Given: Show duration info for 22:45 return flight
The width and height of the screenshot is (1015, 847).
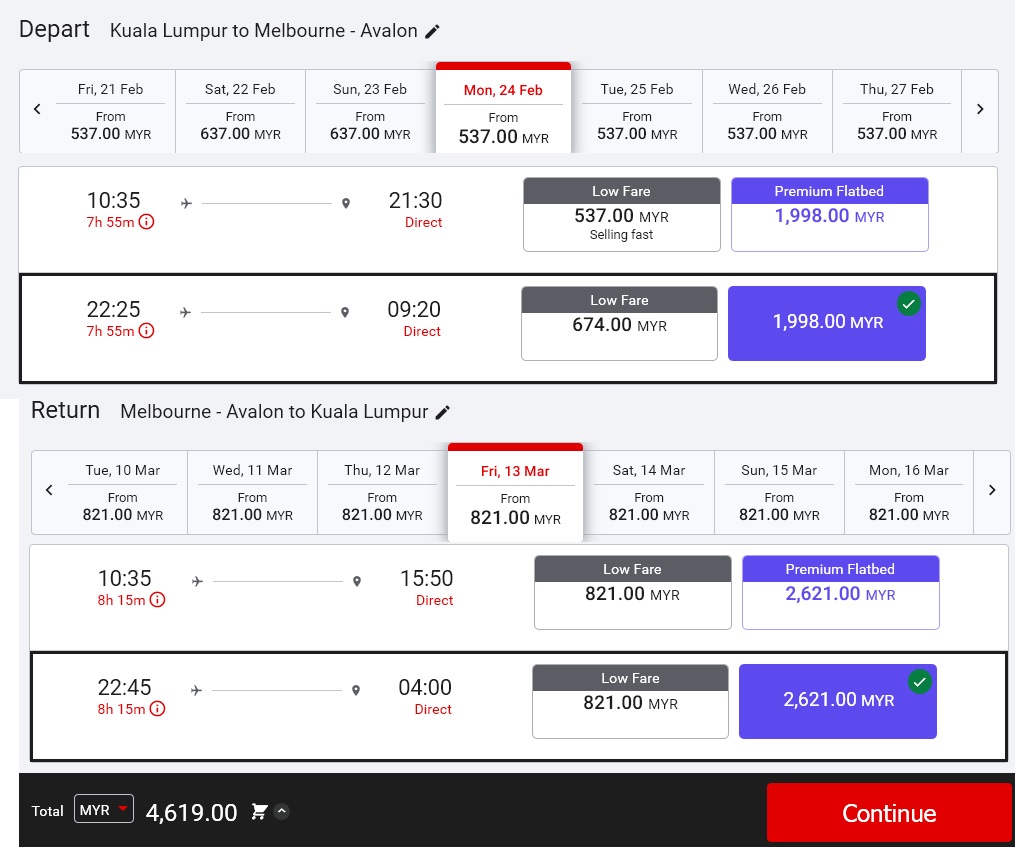Looking at the screenshot, I should [157, 709].
